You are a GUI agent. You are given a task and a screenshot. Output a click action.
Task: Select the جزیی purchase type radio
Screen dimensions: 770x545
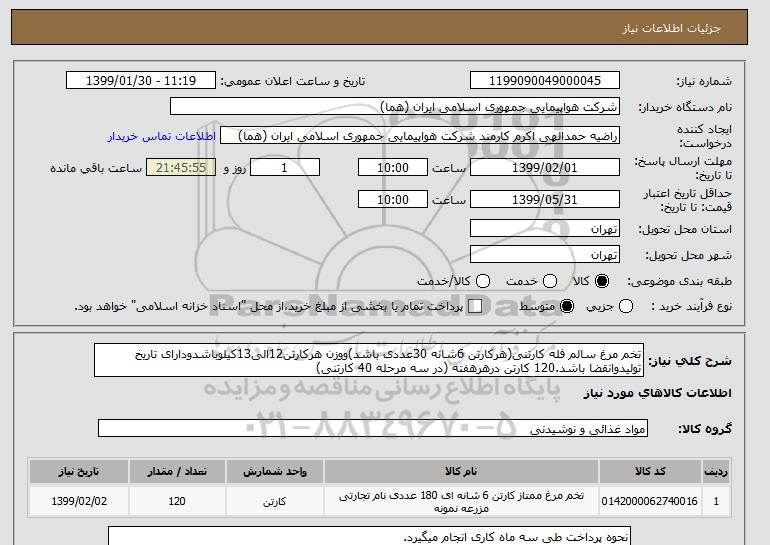pos(626,306)
